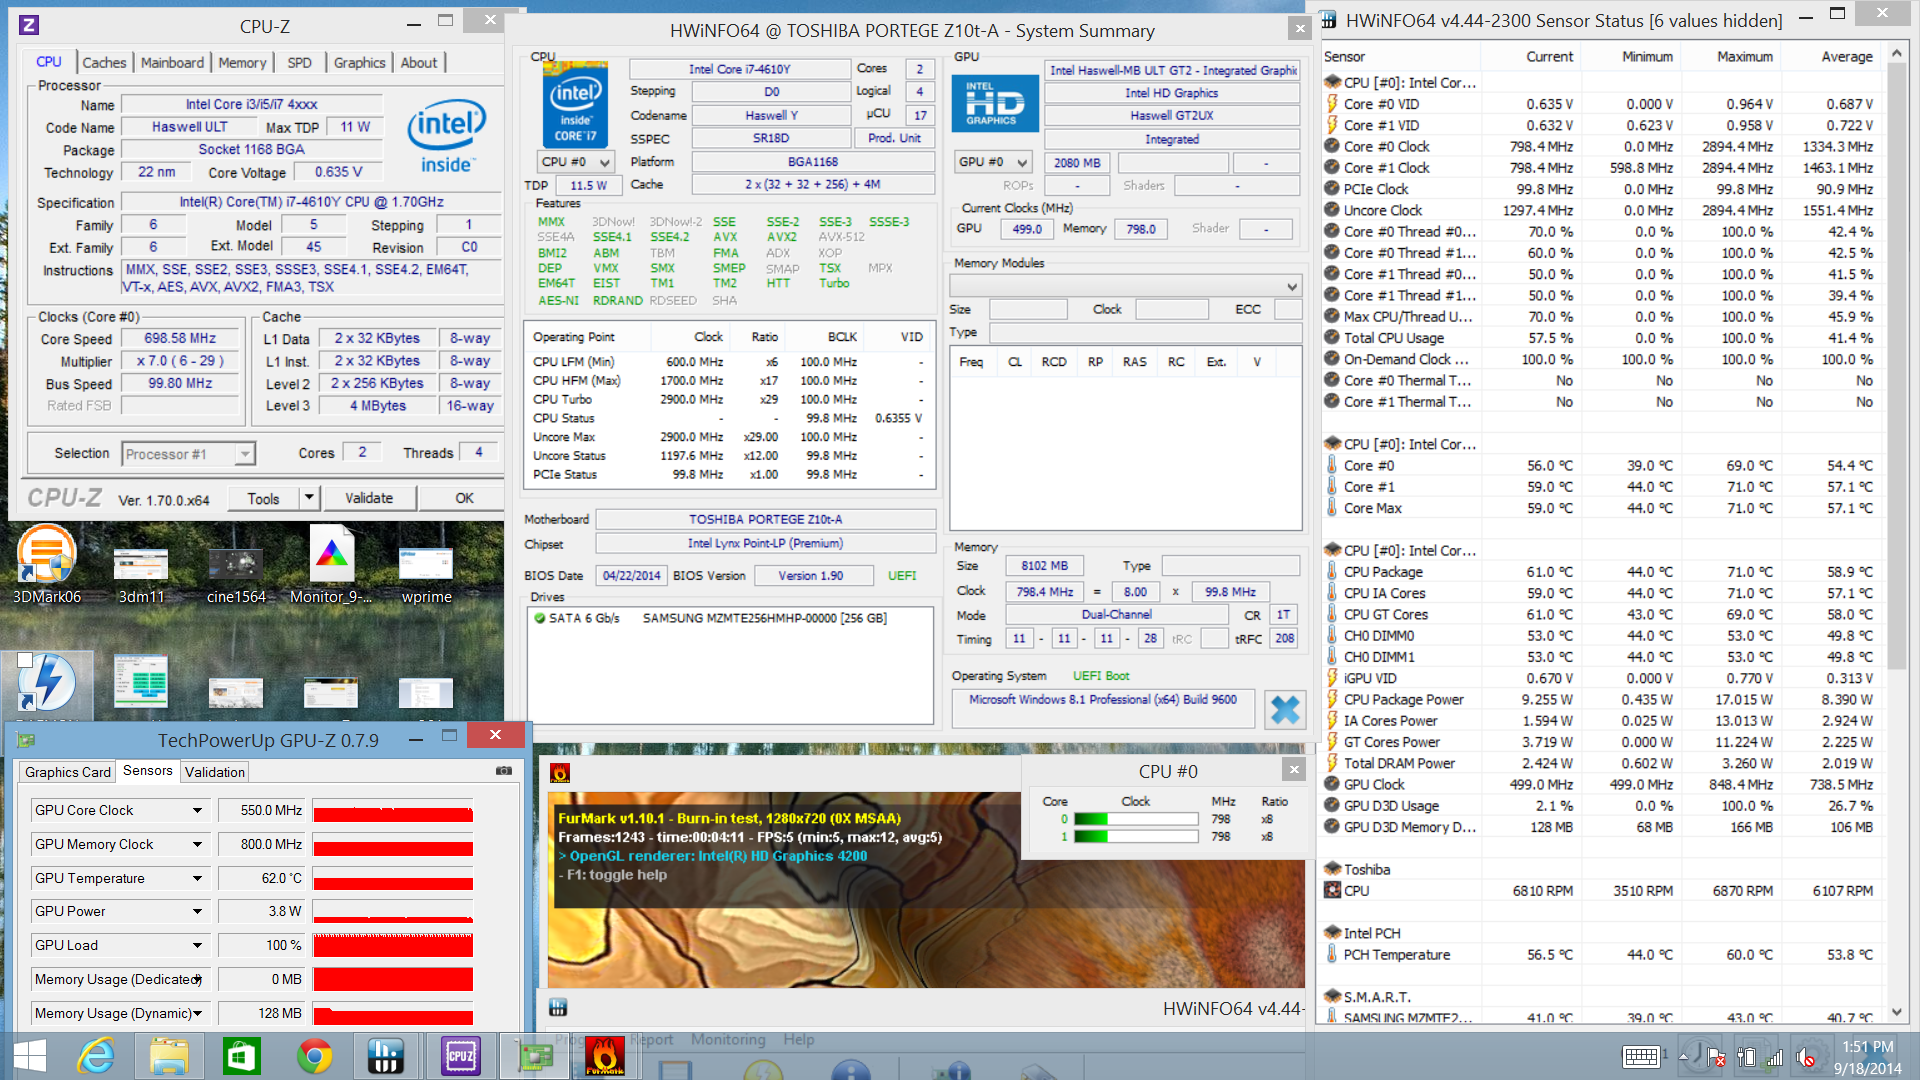Click the CPU-Z OK button

[x=465, y=498]
